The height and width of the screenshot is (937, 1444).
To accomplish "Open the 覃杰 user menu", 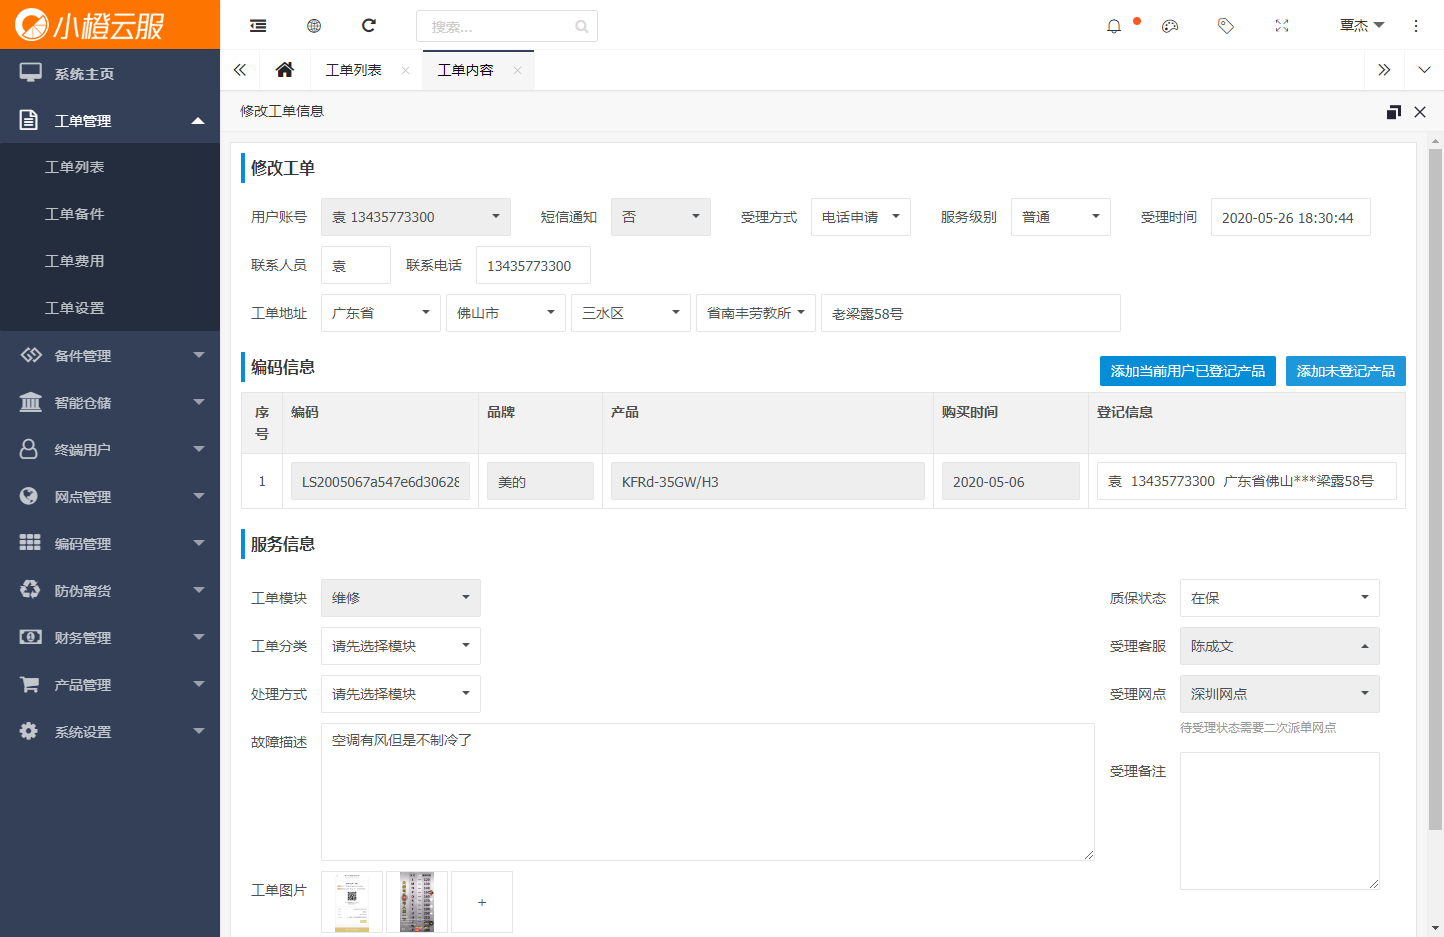I will [1362, 26].
